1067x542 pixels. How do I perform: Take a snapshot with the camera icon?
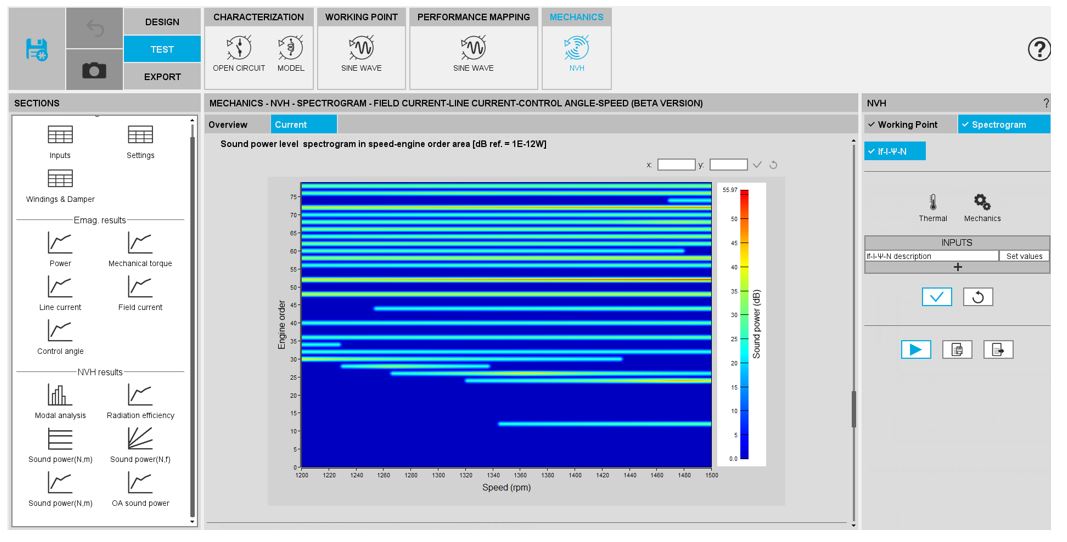coord(94,70)
